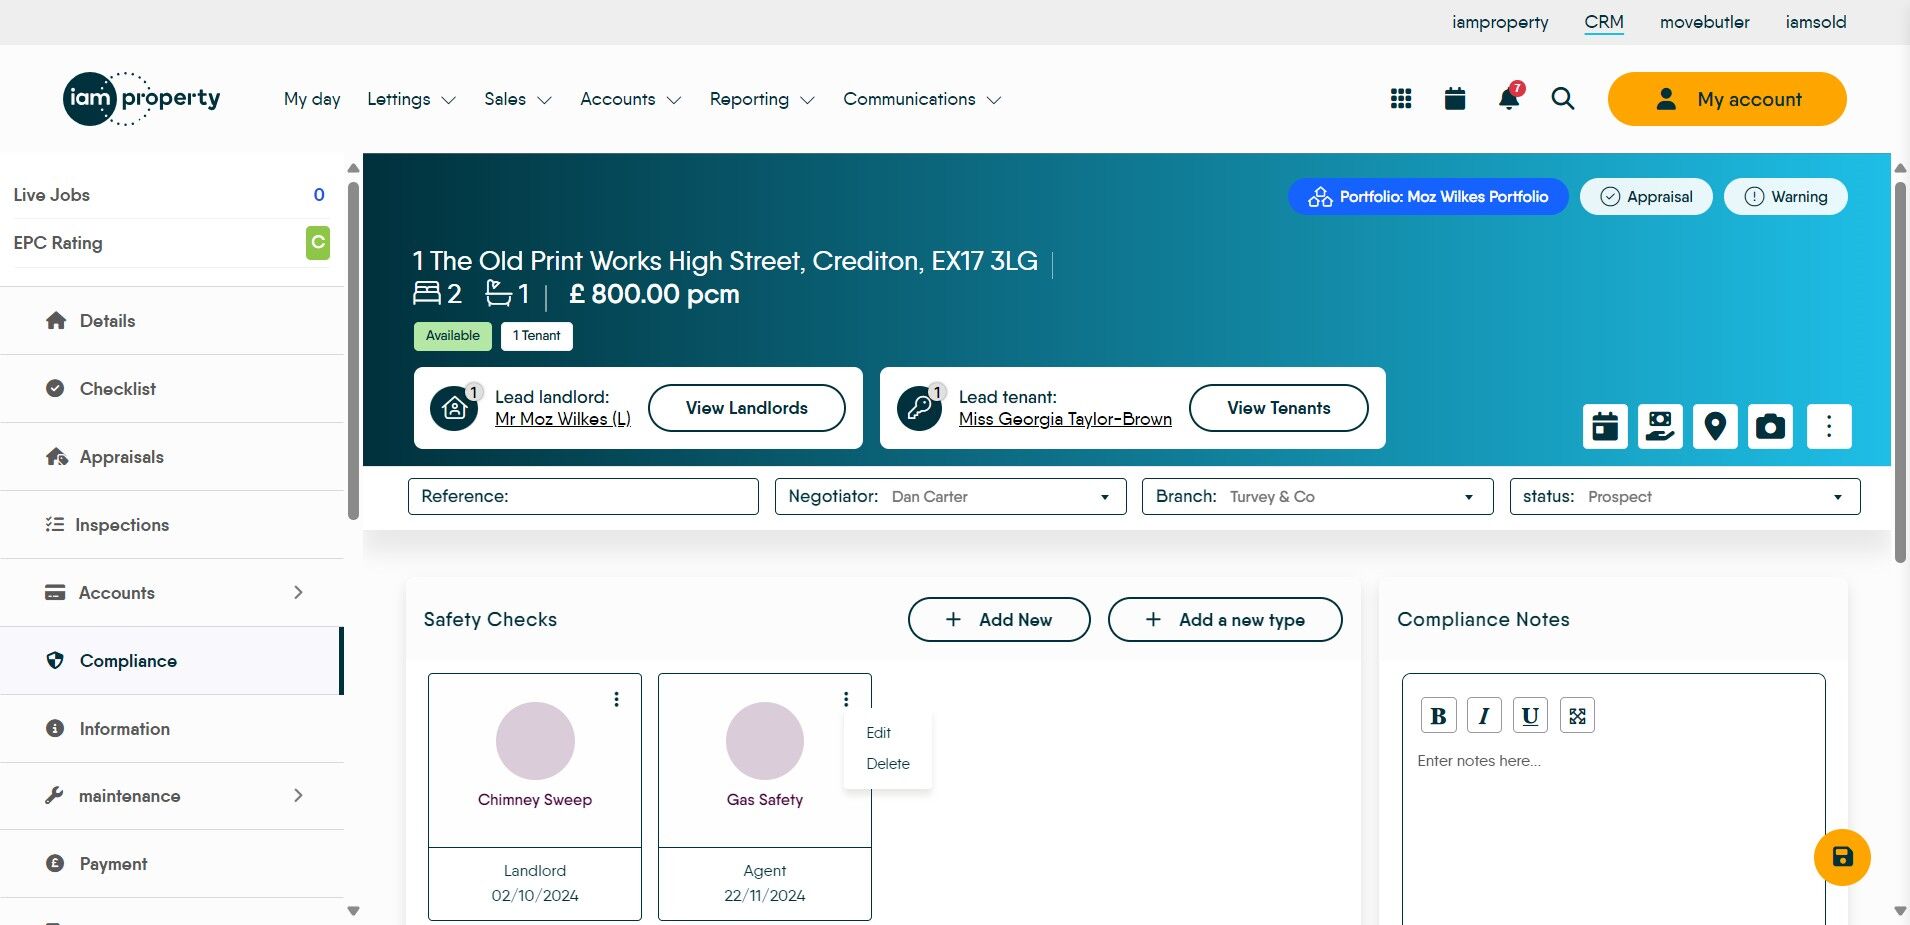The width and height of the screenshot is (1910, 925).
Task: Select Delete from the context menu
Action: (x=888, y=763)
